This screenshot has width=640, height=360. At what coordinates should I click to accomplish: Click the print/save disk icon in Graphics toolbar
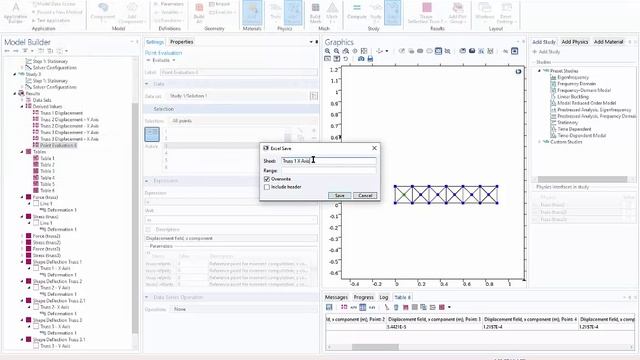coord(370,59)
